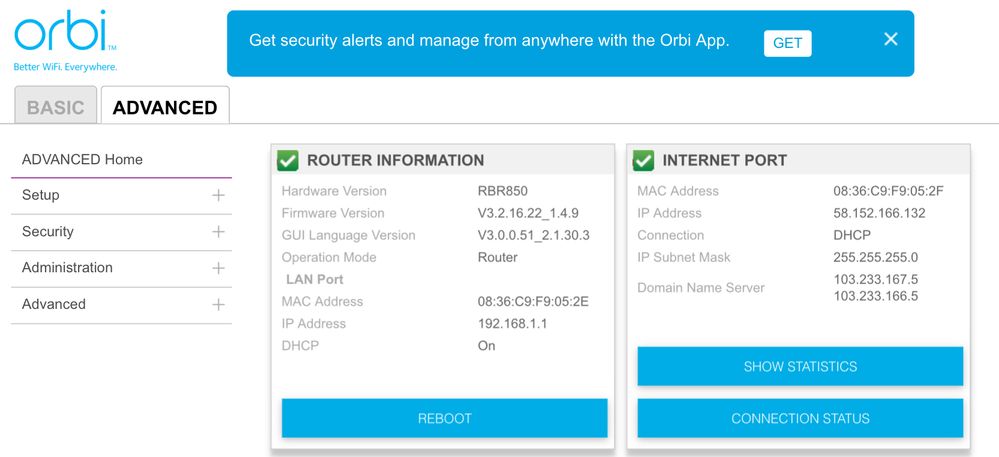Image resolution: width=999 pixels, height=457 pixels.
Task: Click the IP Subnet Mask label
Action: (x=684, y=258)
